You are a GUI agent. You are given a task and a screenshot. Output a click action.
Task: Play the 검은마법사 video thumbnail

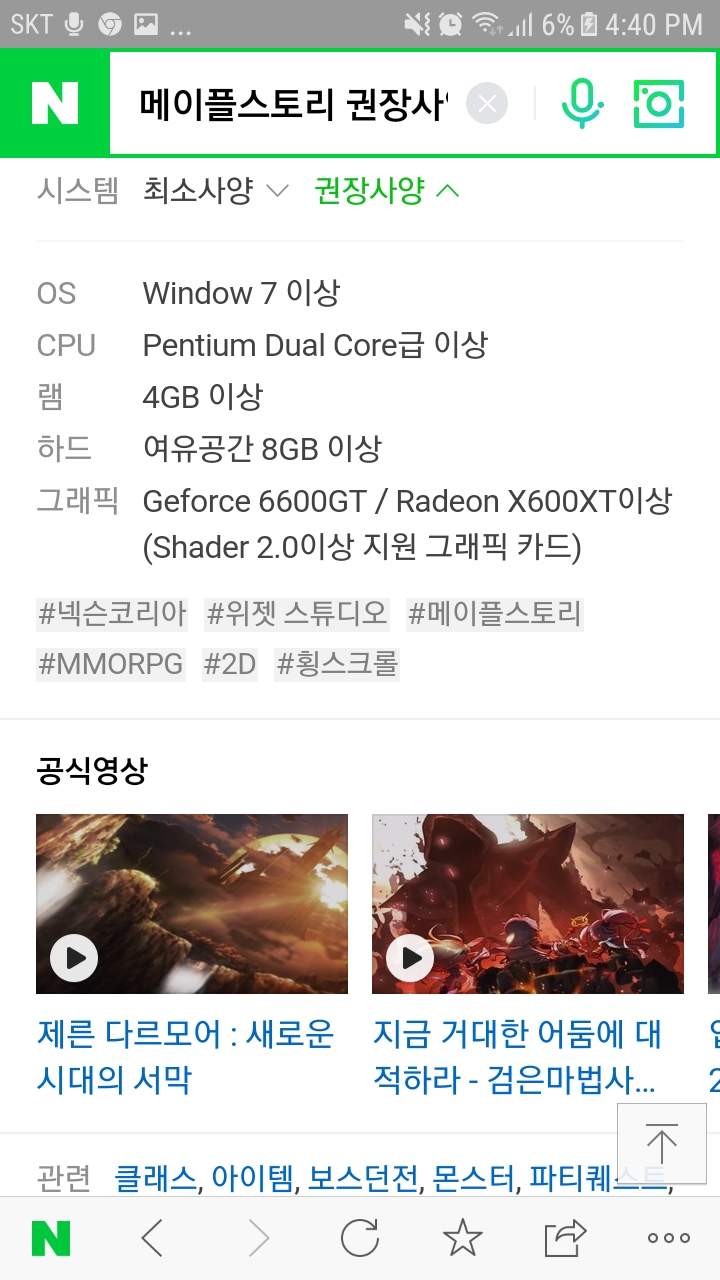528,904
